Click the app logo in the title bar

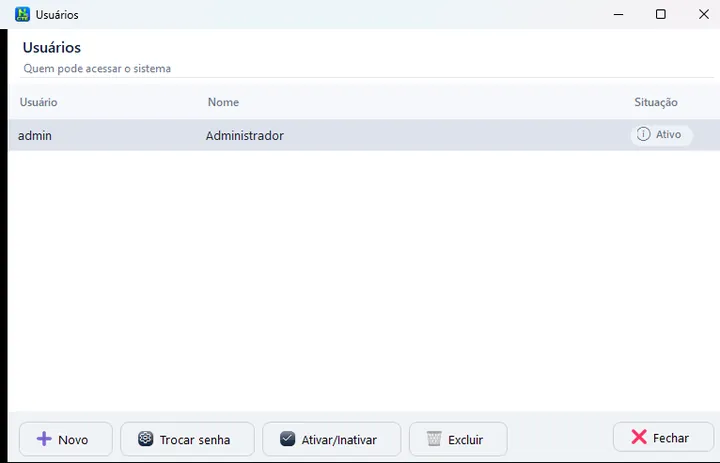click(22, 14)
